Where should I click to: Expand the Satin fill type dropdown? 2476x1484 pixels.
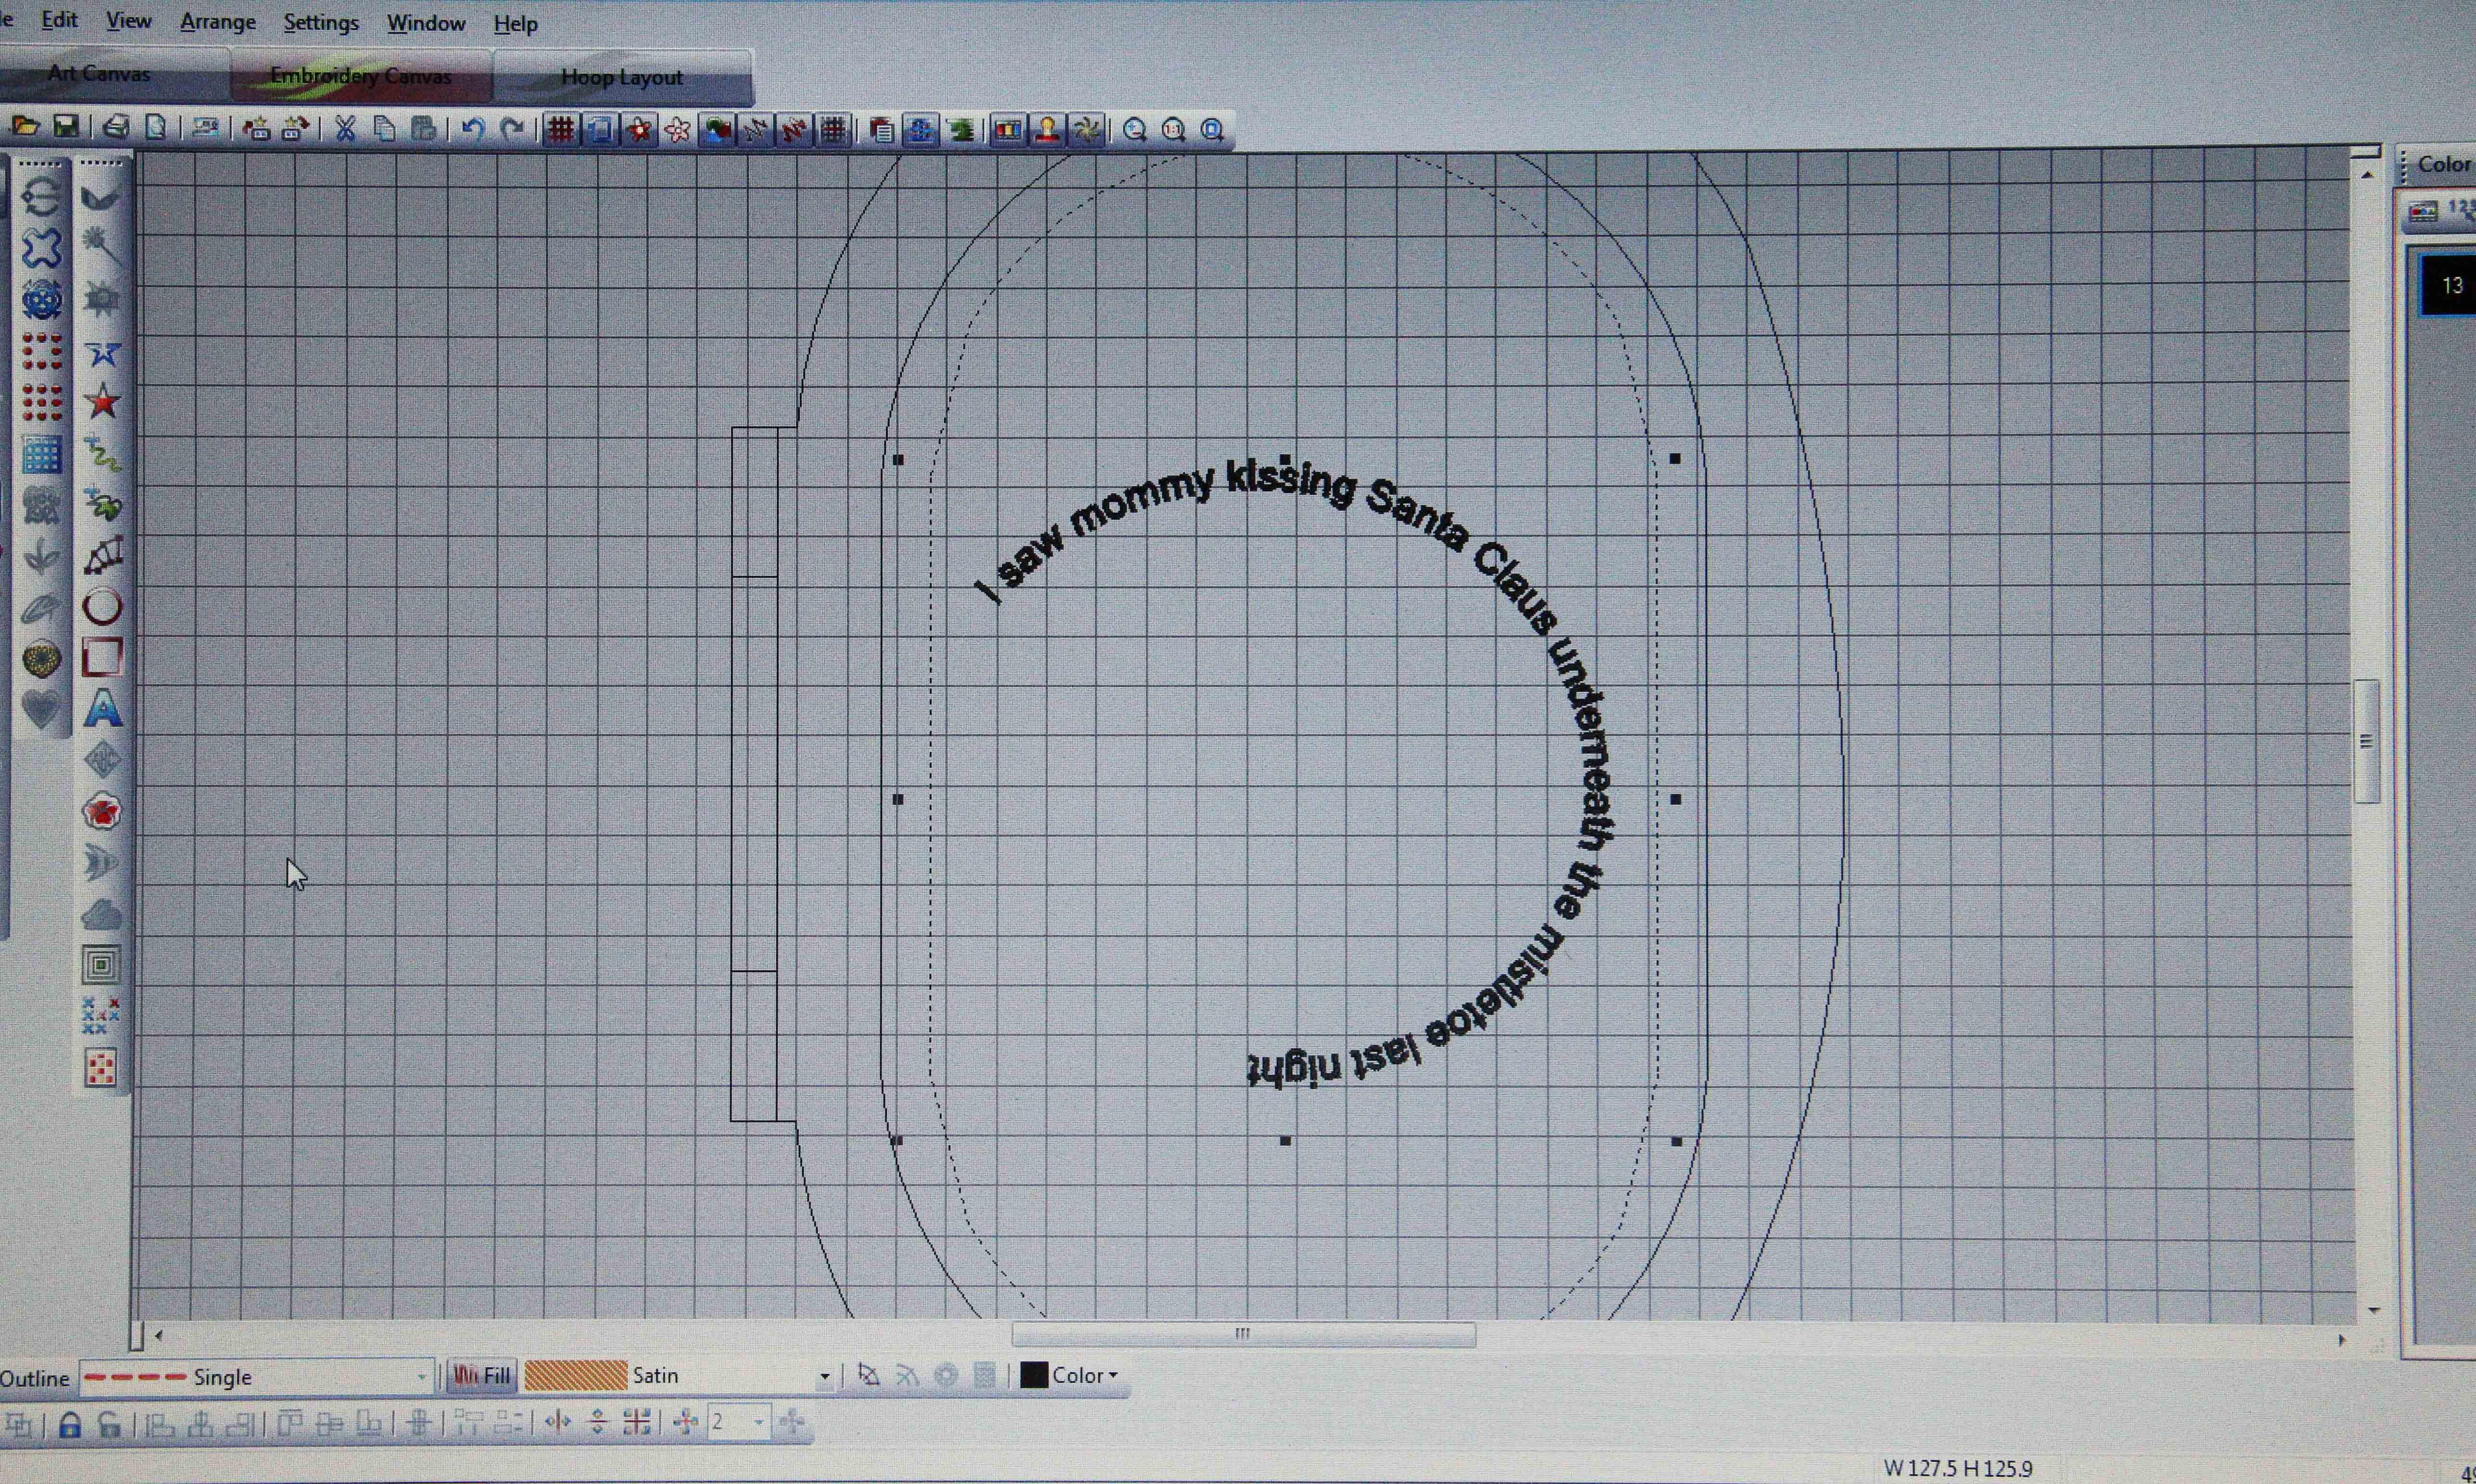[824, 1377]
